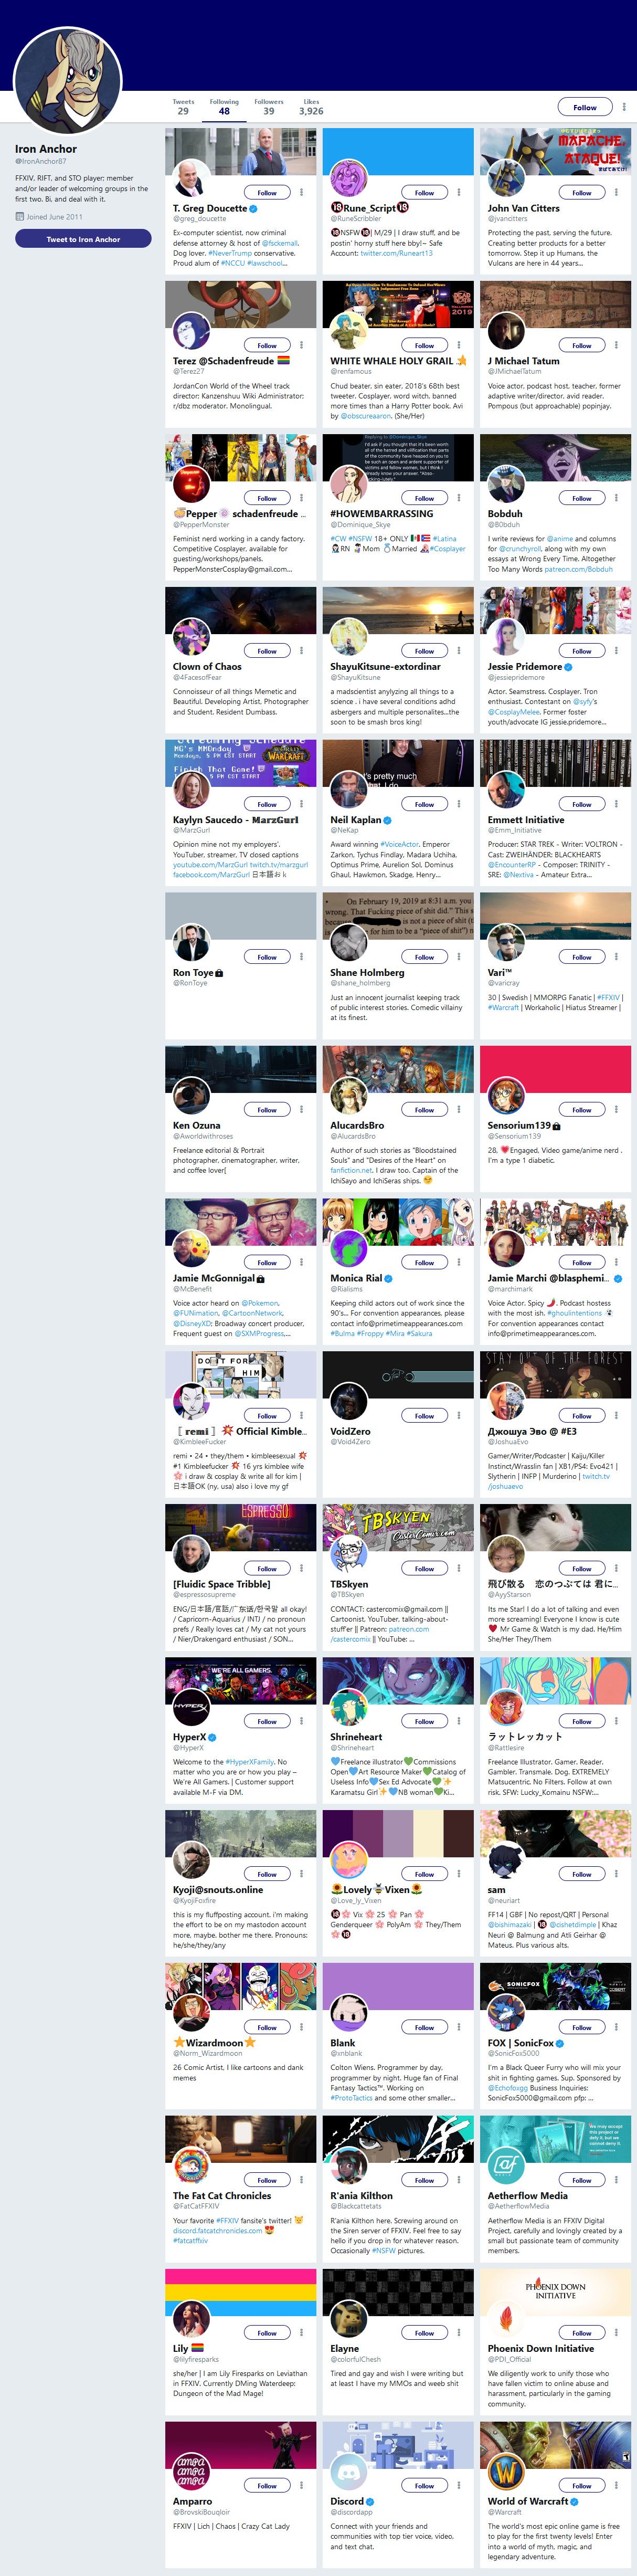
Task: Open the twitch.tv/marzgurl link
Action: pos(279,865)
